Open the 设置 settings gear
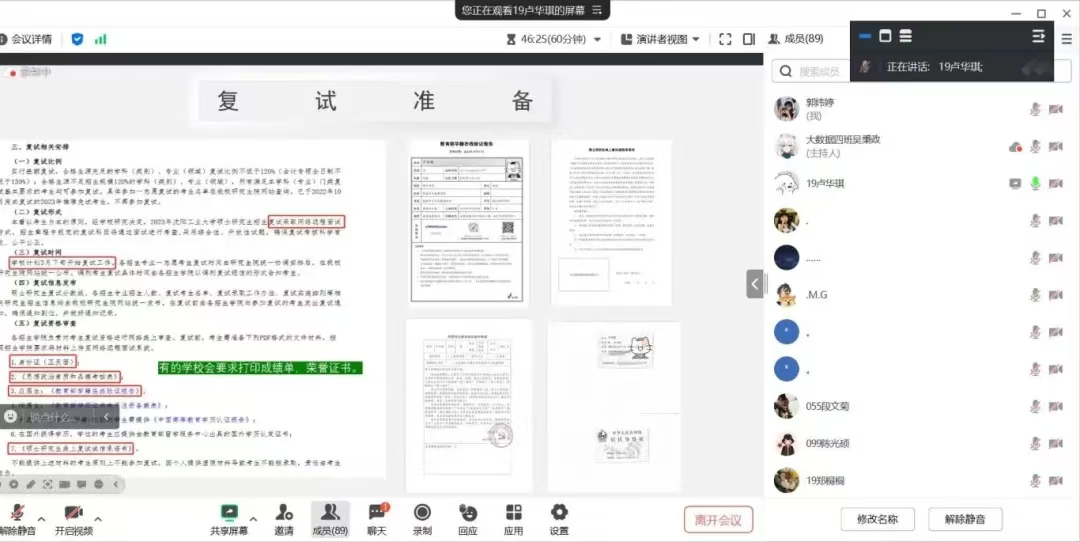 click(x=559, y=513)
